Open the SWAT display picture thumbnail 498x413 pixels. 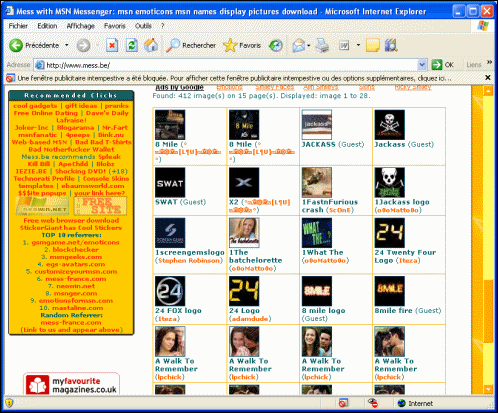(170, 182)
